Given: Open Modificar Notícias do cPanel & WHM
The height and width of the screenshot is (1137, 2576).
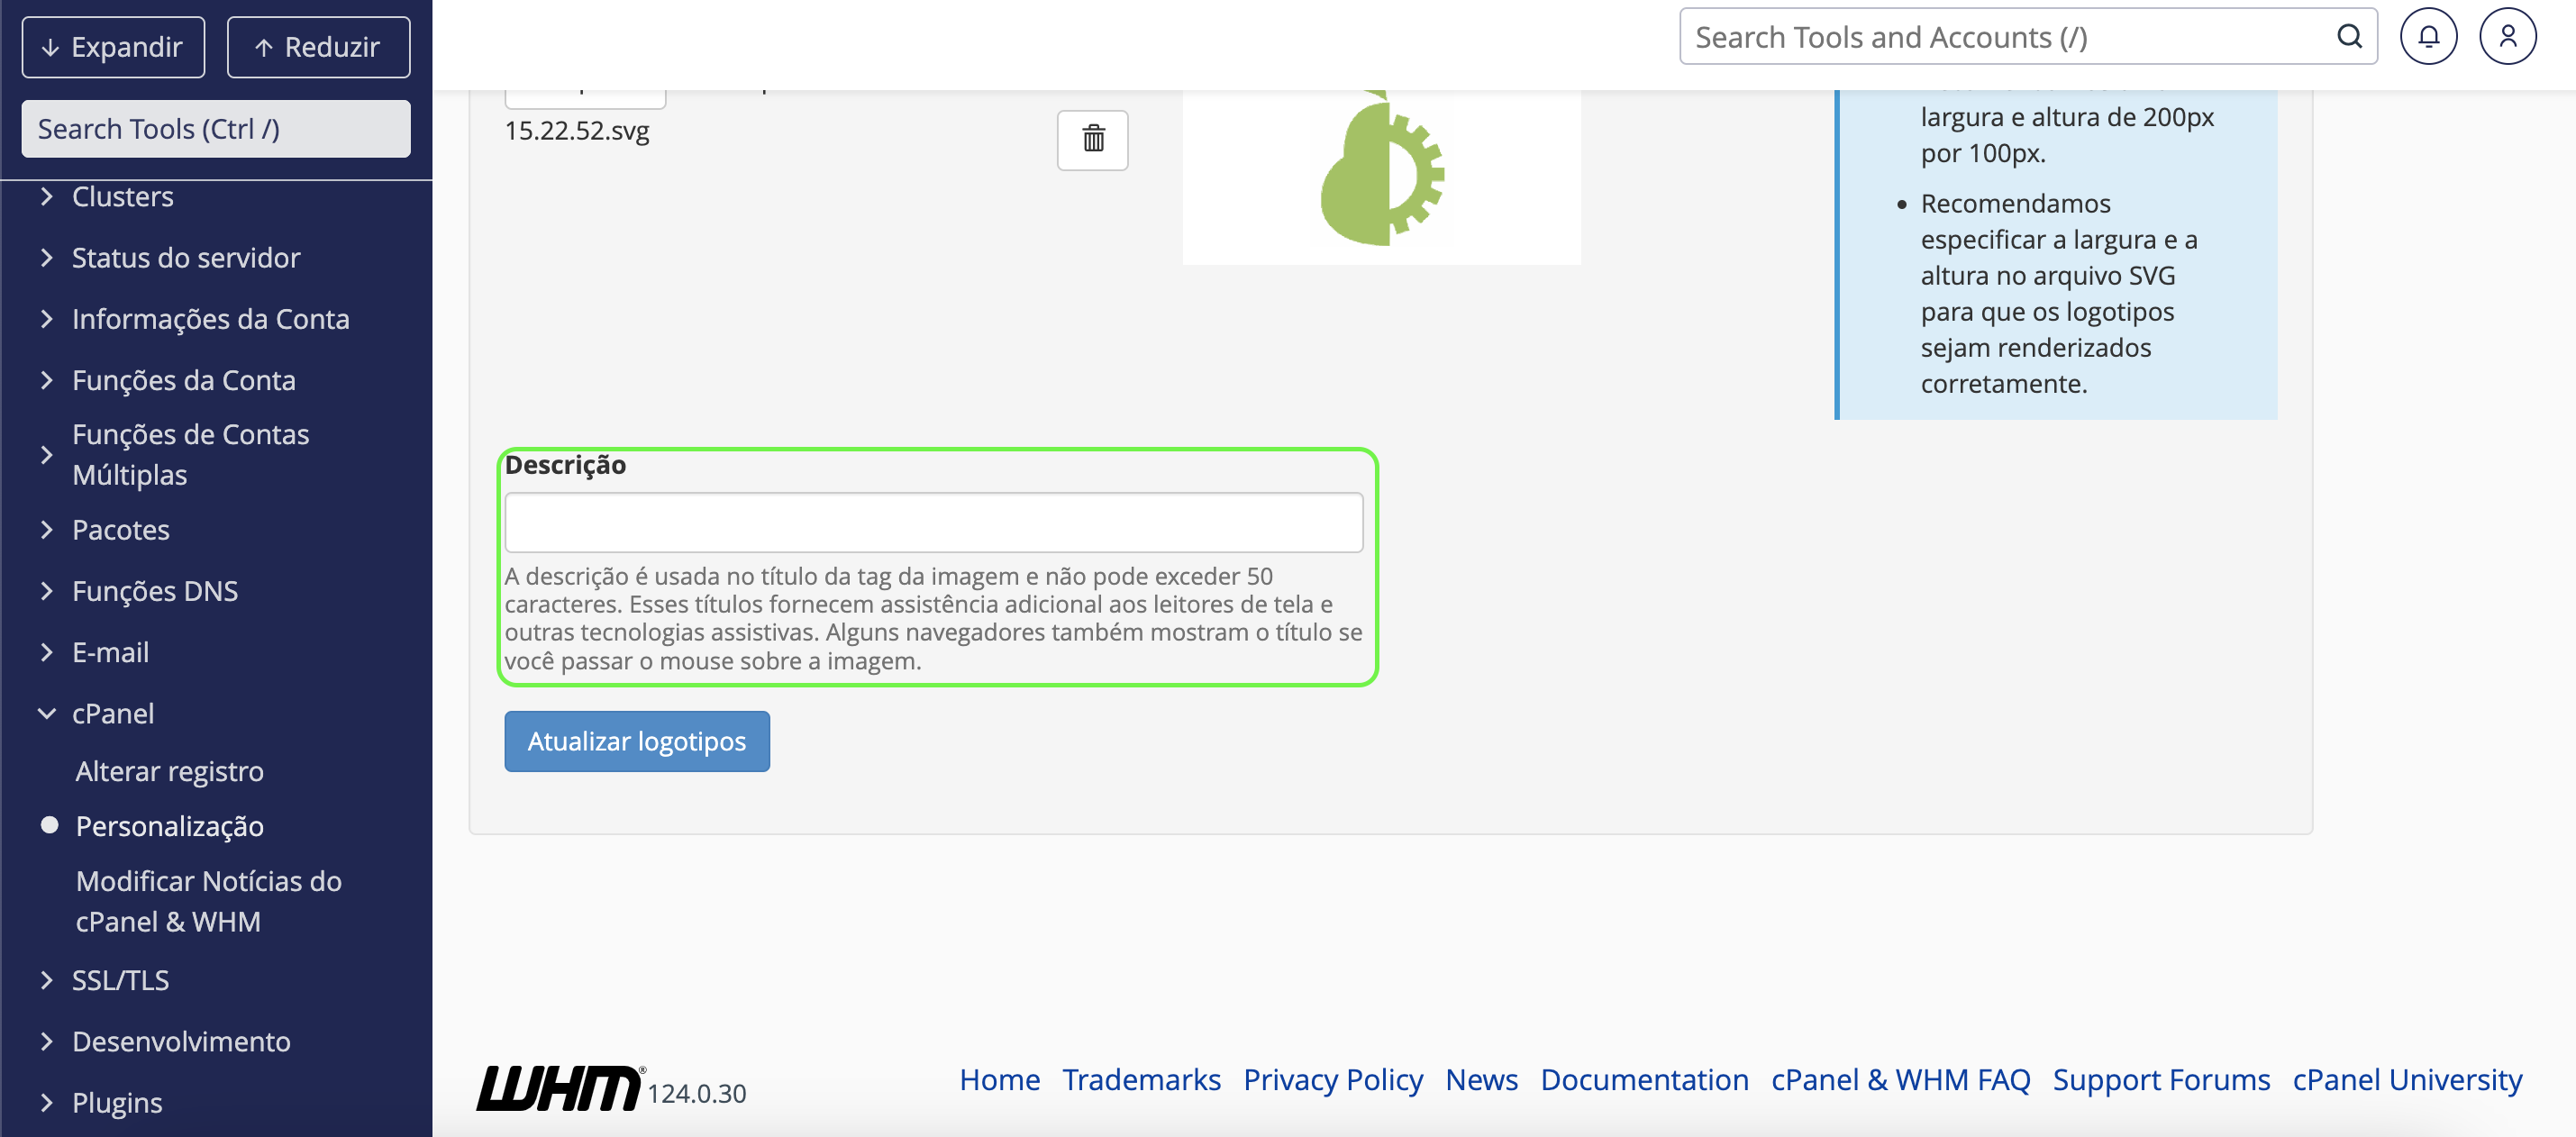Looking at the screenshot, I should [x=208, y=901].
